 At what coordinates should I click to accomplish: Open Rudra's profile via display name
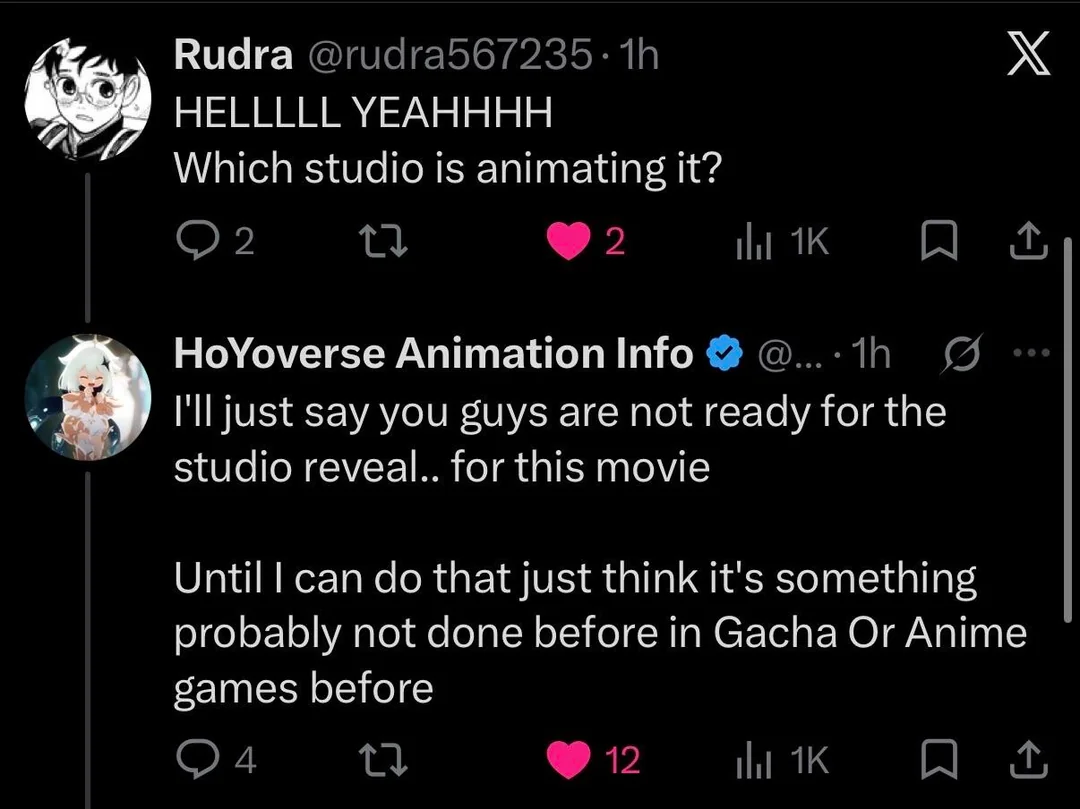pos(233,54)
